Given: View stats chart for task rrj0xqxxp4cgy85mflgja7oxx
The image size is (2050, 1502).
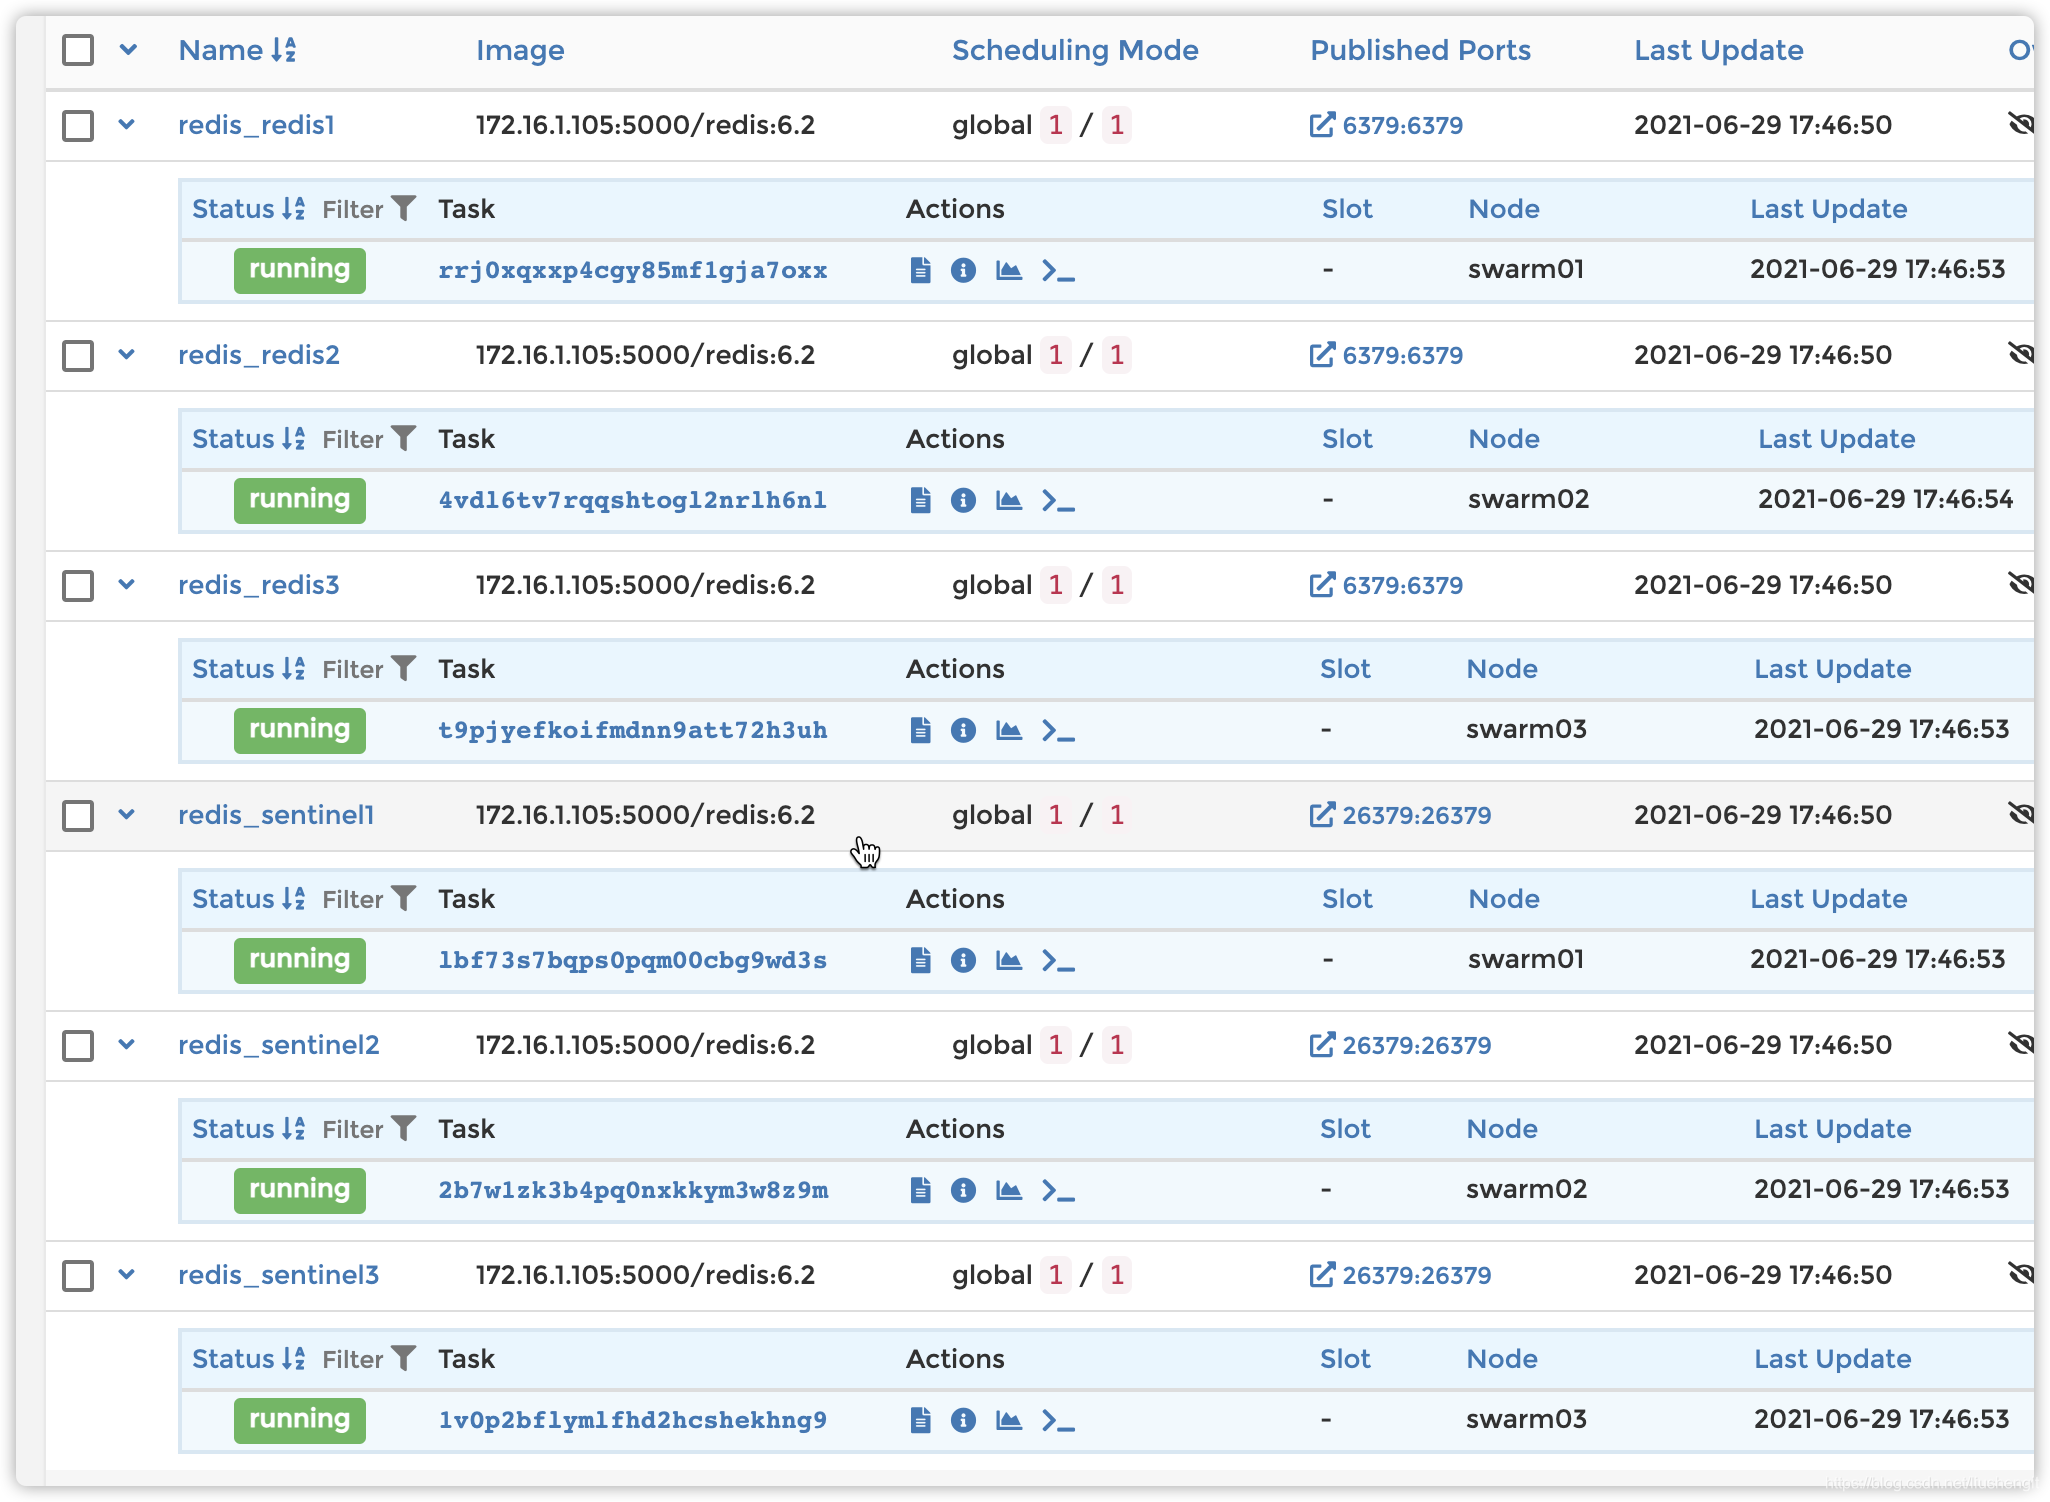Looking at the screenshot, I should (x=1009, y=270).
